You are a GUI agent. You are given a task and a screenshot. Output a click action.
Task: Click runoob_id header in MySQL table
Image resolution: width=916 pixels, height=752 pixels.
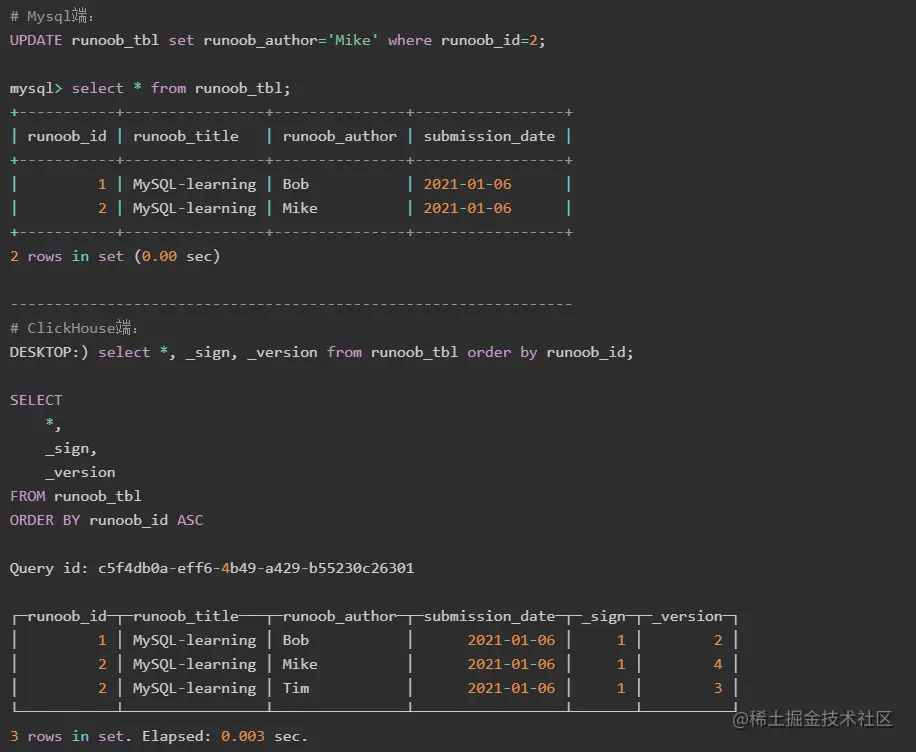coord(67,136)
